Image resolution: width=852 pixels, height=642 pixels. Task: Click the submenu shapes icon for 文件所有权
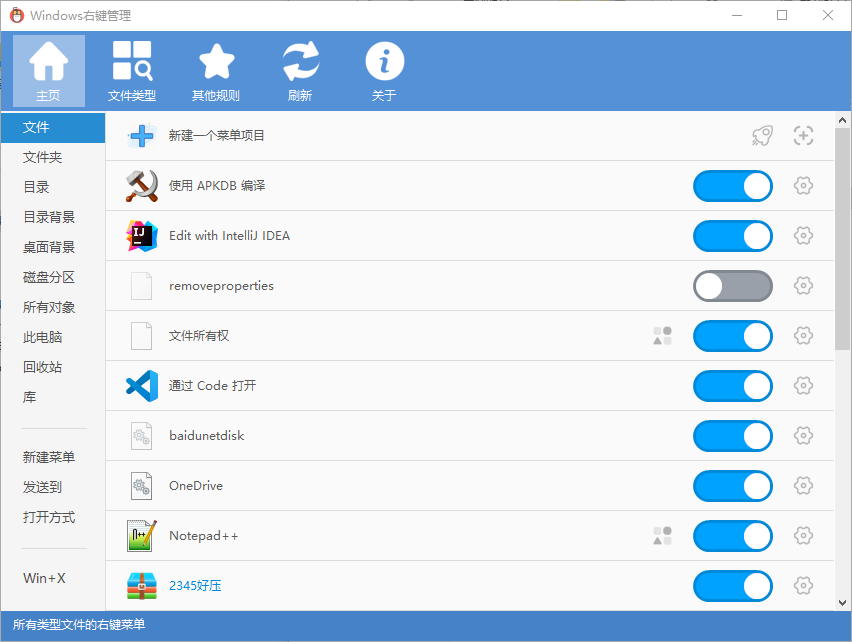click(x=662, y=336)
